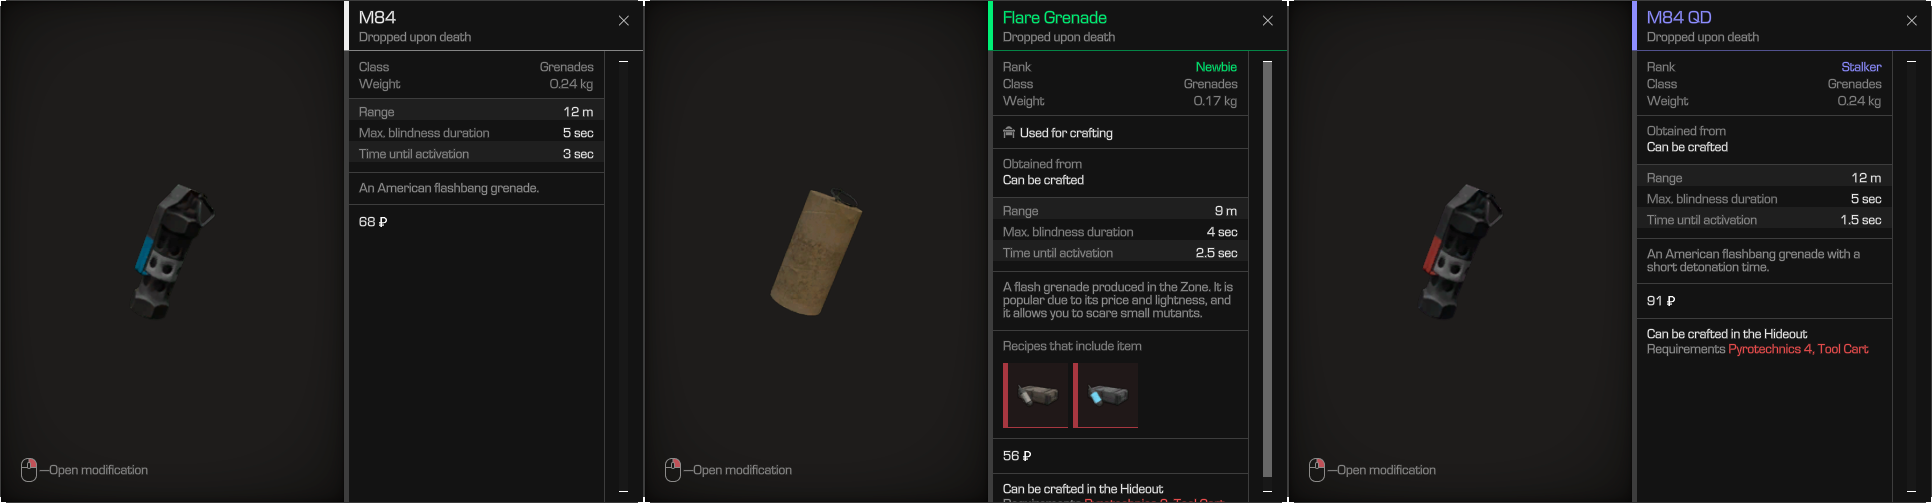Screen dimensions: 1932x503
Task: Open the Pyrotechnics 4 requirement link
Action: [1770, 349]
